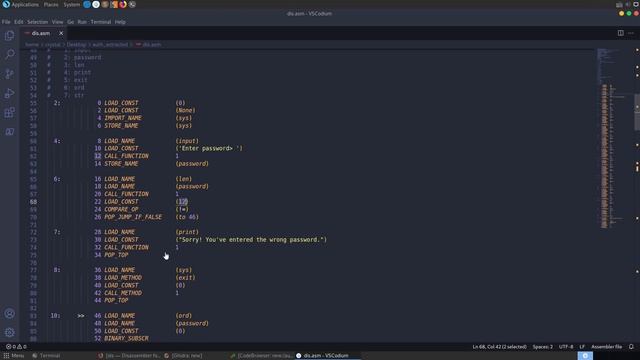This screenshot has width=640, height=360.
Task: Click the home breadcrumb segment
Action: [x=32, y=44]
